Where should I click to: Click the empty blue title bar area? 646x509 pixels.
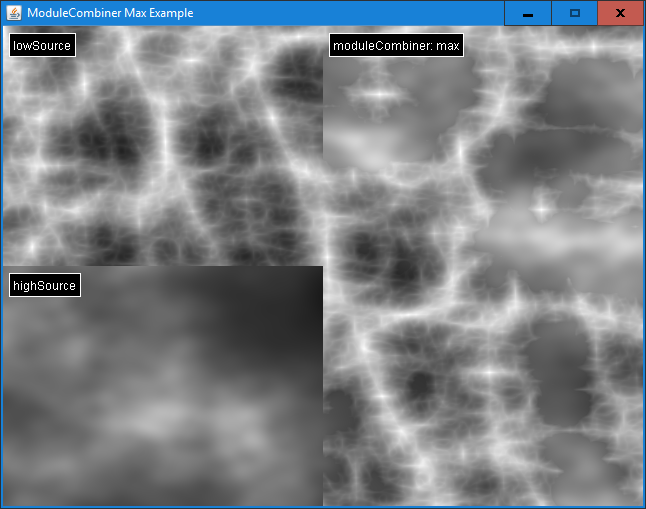click(350, 13)
